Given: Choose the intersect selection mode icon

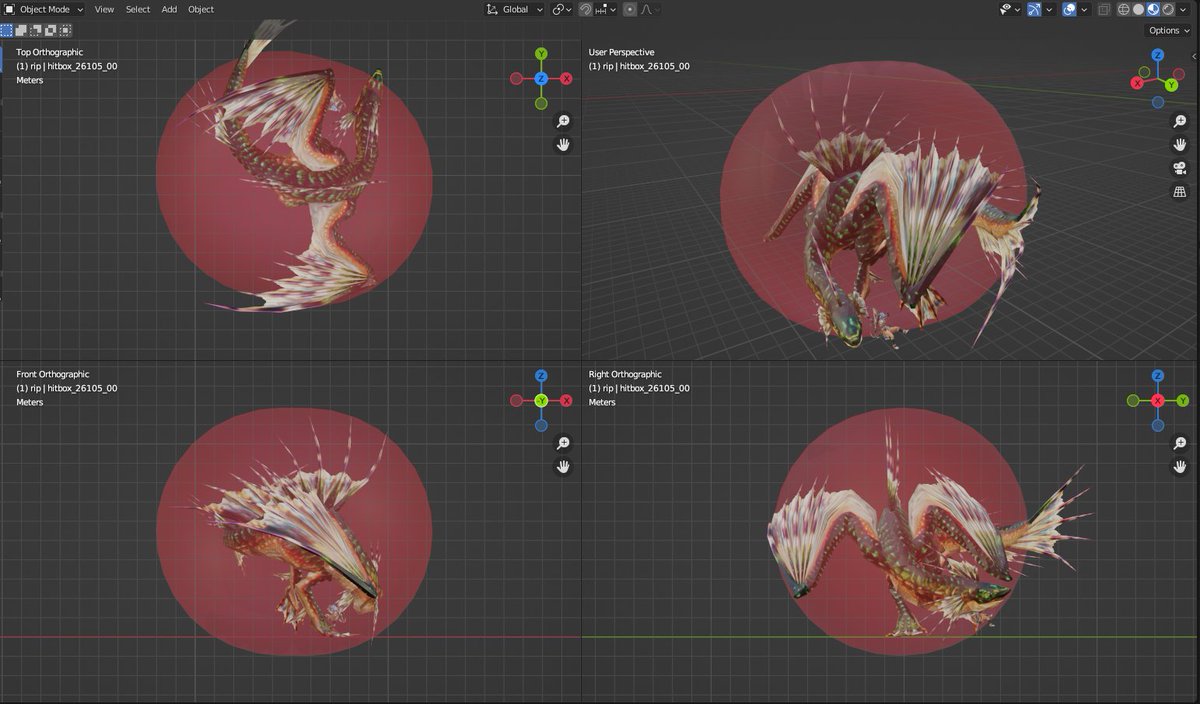Looking at the screenshot, I should click(64, 30).
